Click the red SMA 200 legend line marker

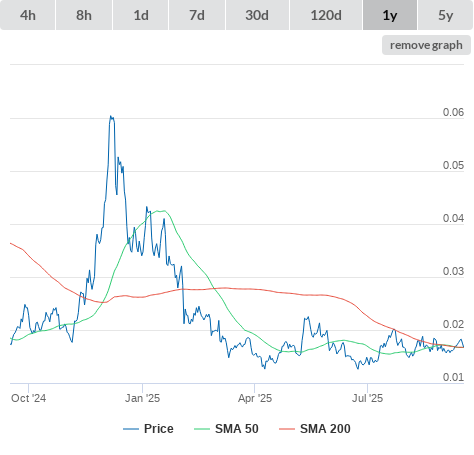[287, 429]
